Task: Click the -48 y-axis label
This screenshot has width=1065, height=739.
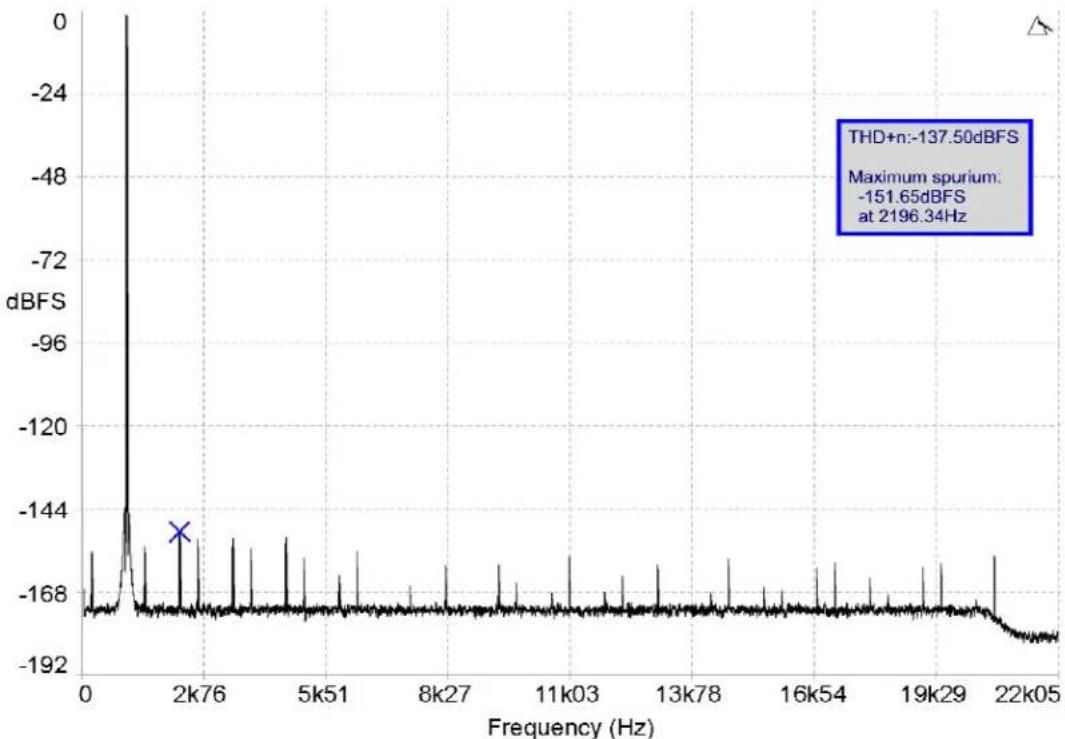Action: 50,177
